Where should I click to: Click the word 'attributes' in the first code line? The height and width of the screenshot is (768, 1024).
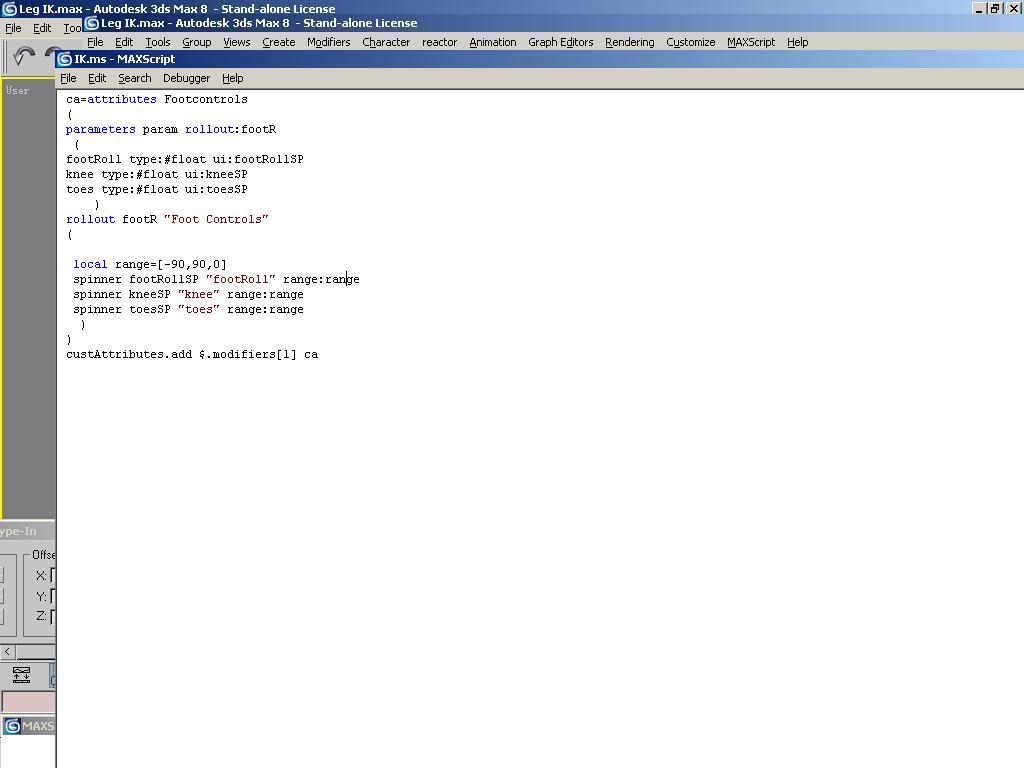pos(121,99)
